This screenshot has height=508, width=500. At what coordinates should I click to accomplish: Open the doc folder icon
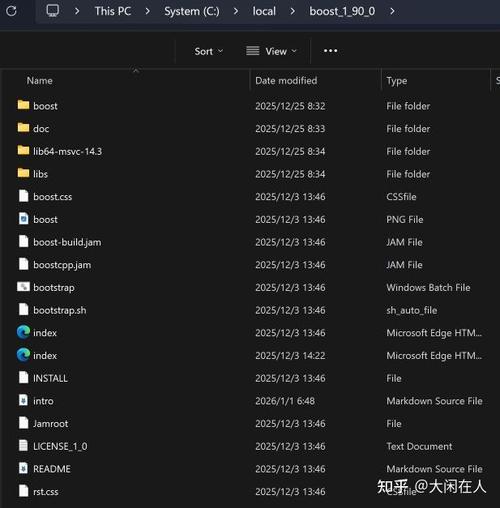pos(23,128)
